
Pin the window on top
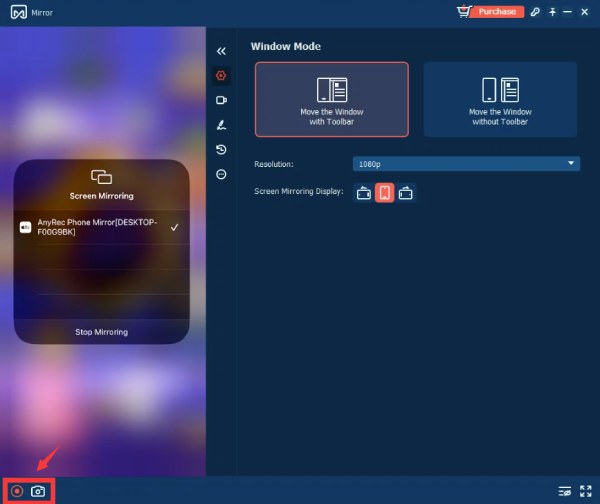pos(553,11)
